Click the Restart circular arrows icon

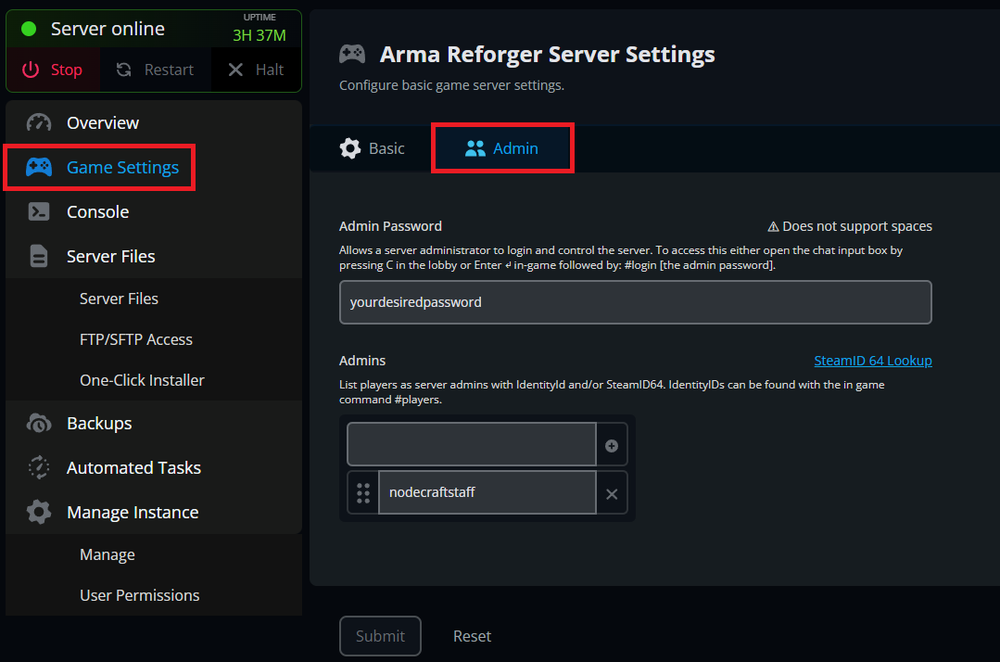click(124, 70)
